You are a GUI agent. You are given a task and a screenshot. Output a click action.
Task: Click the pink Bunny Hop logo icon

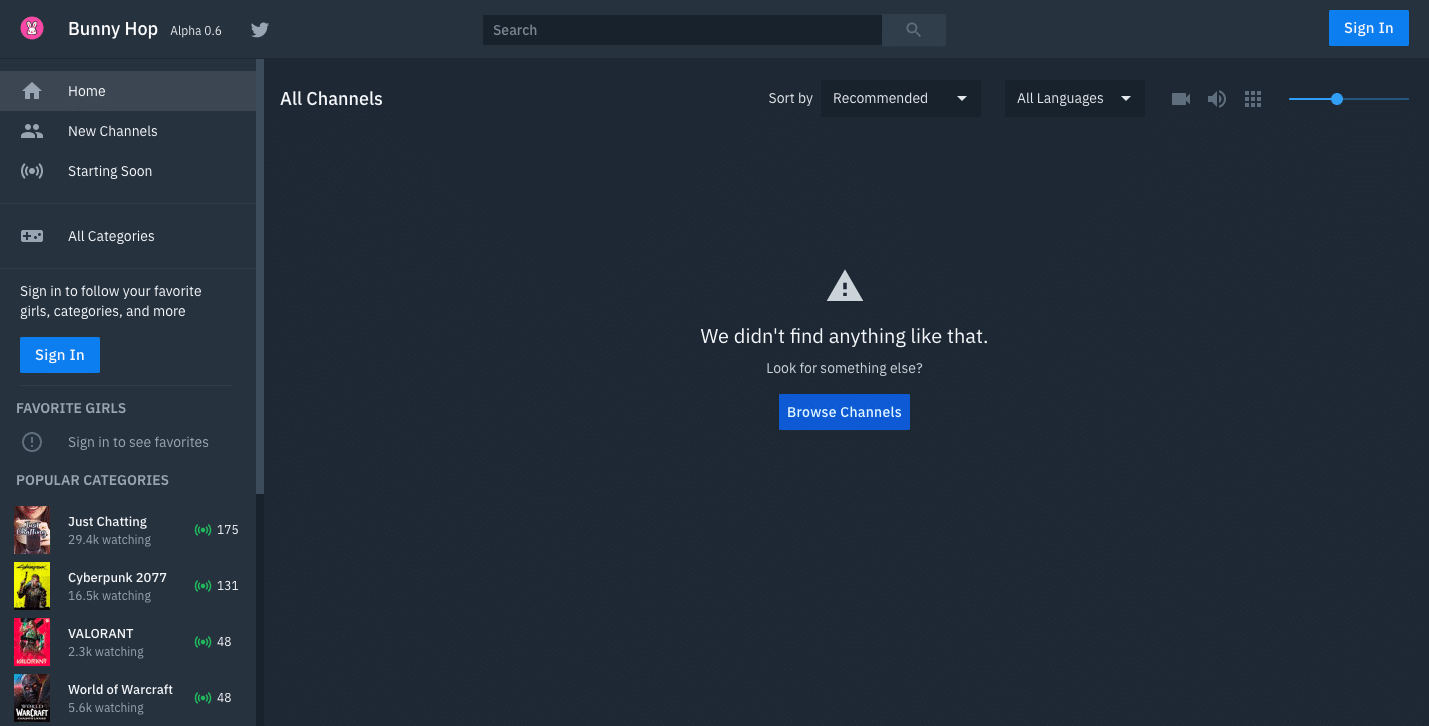point(32,29)
